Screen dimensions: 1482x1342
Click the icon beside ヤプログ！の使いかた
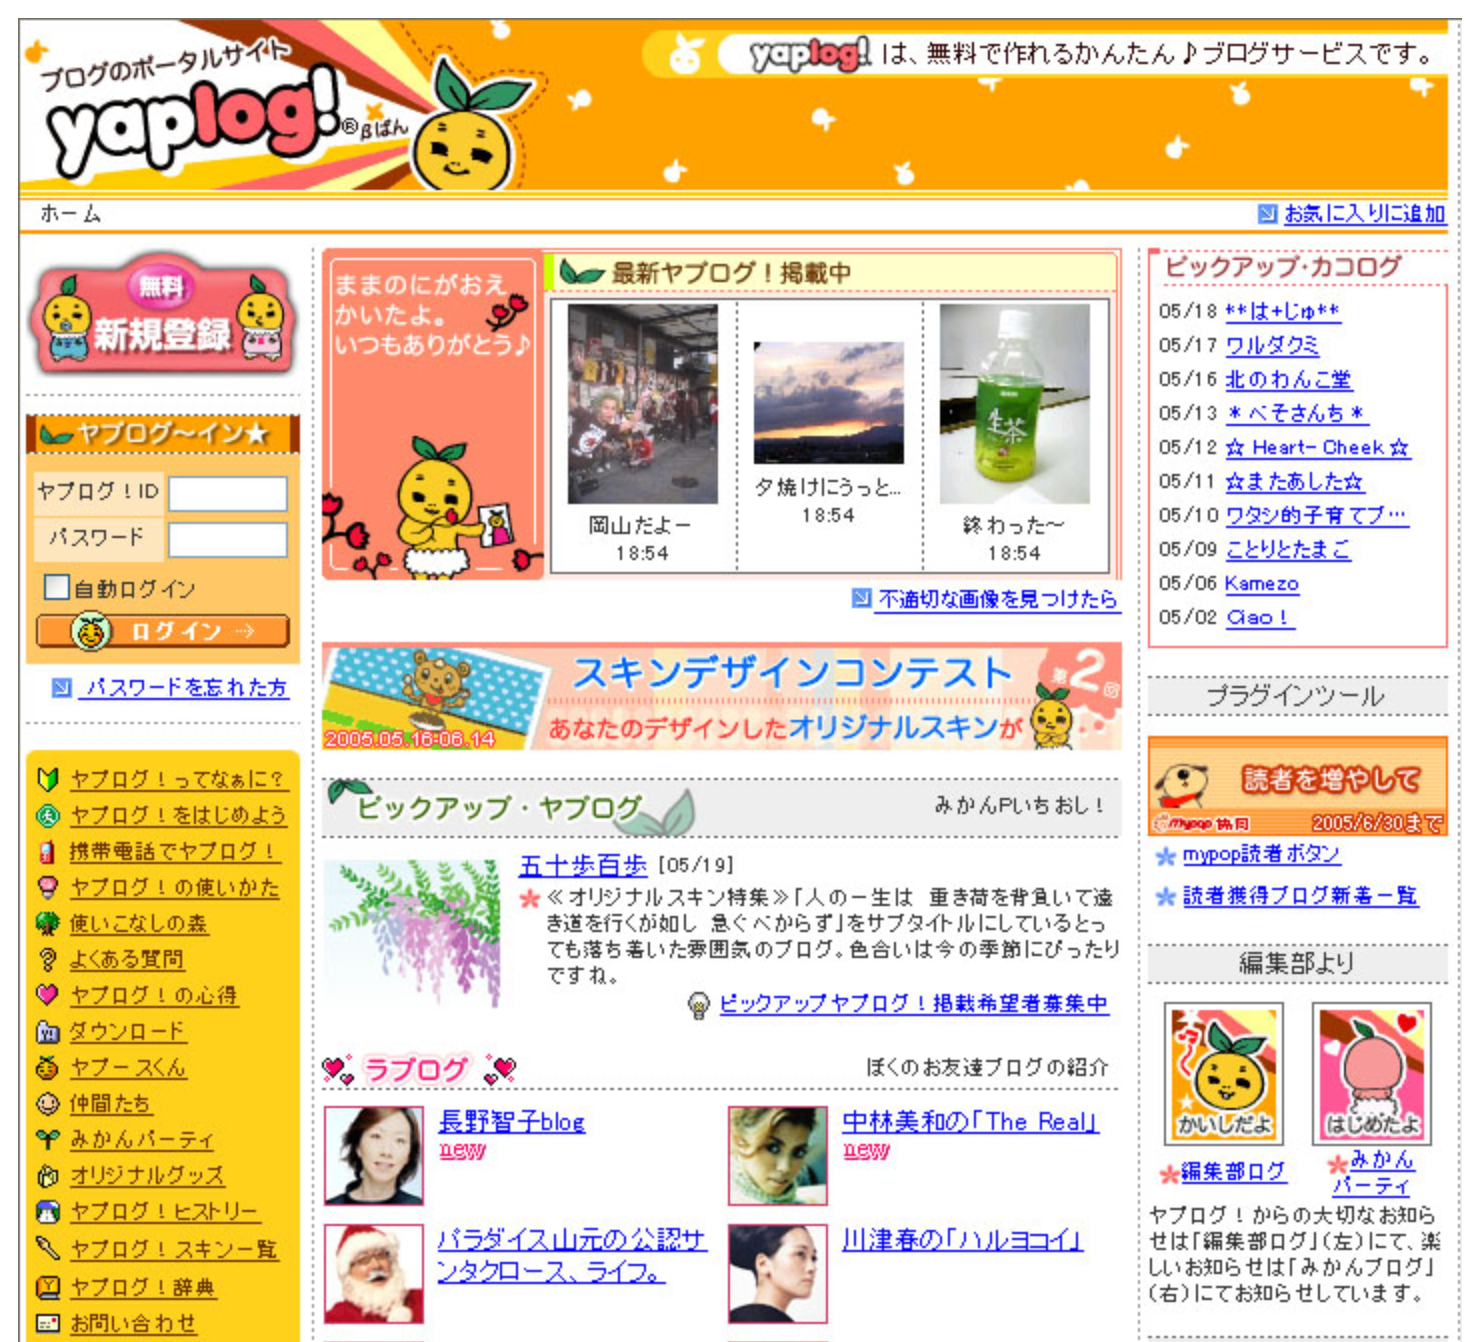click(x=47, y=887)
